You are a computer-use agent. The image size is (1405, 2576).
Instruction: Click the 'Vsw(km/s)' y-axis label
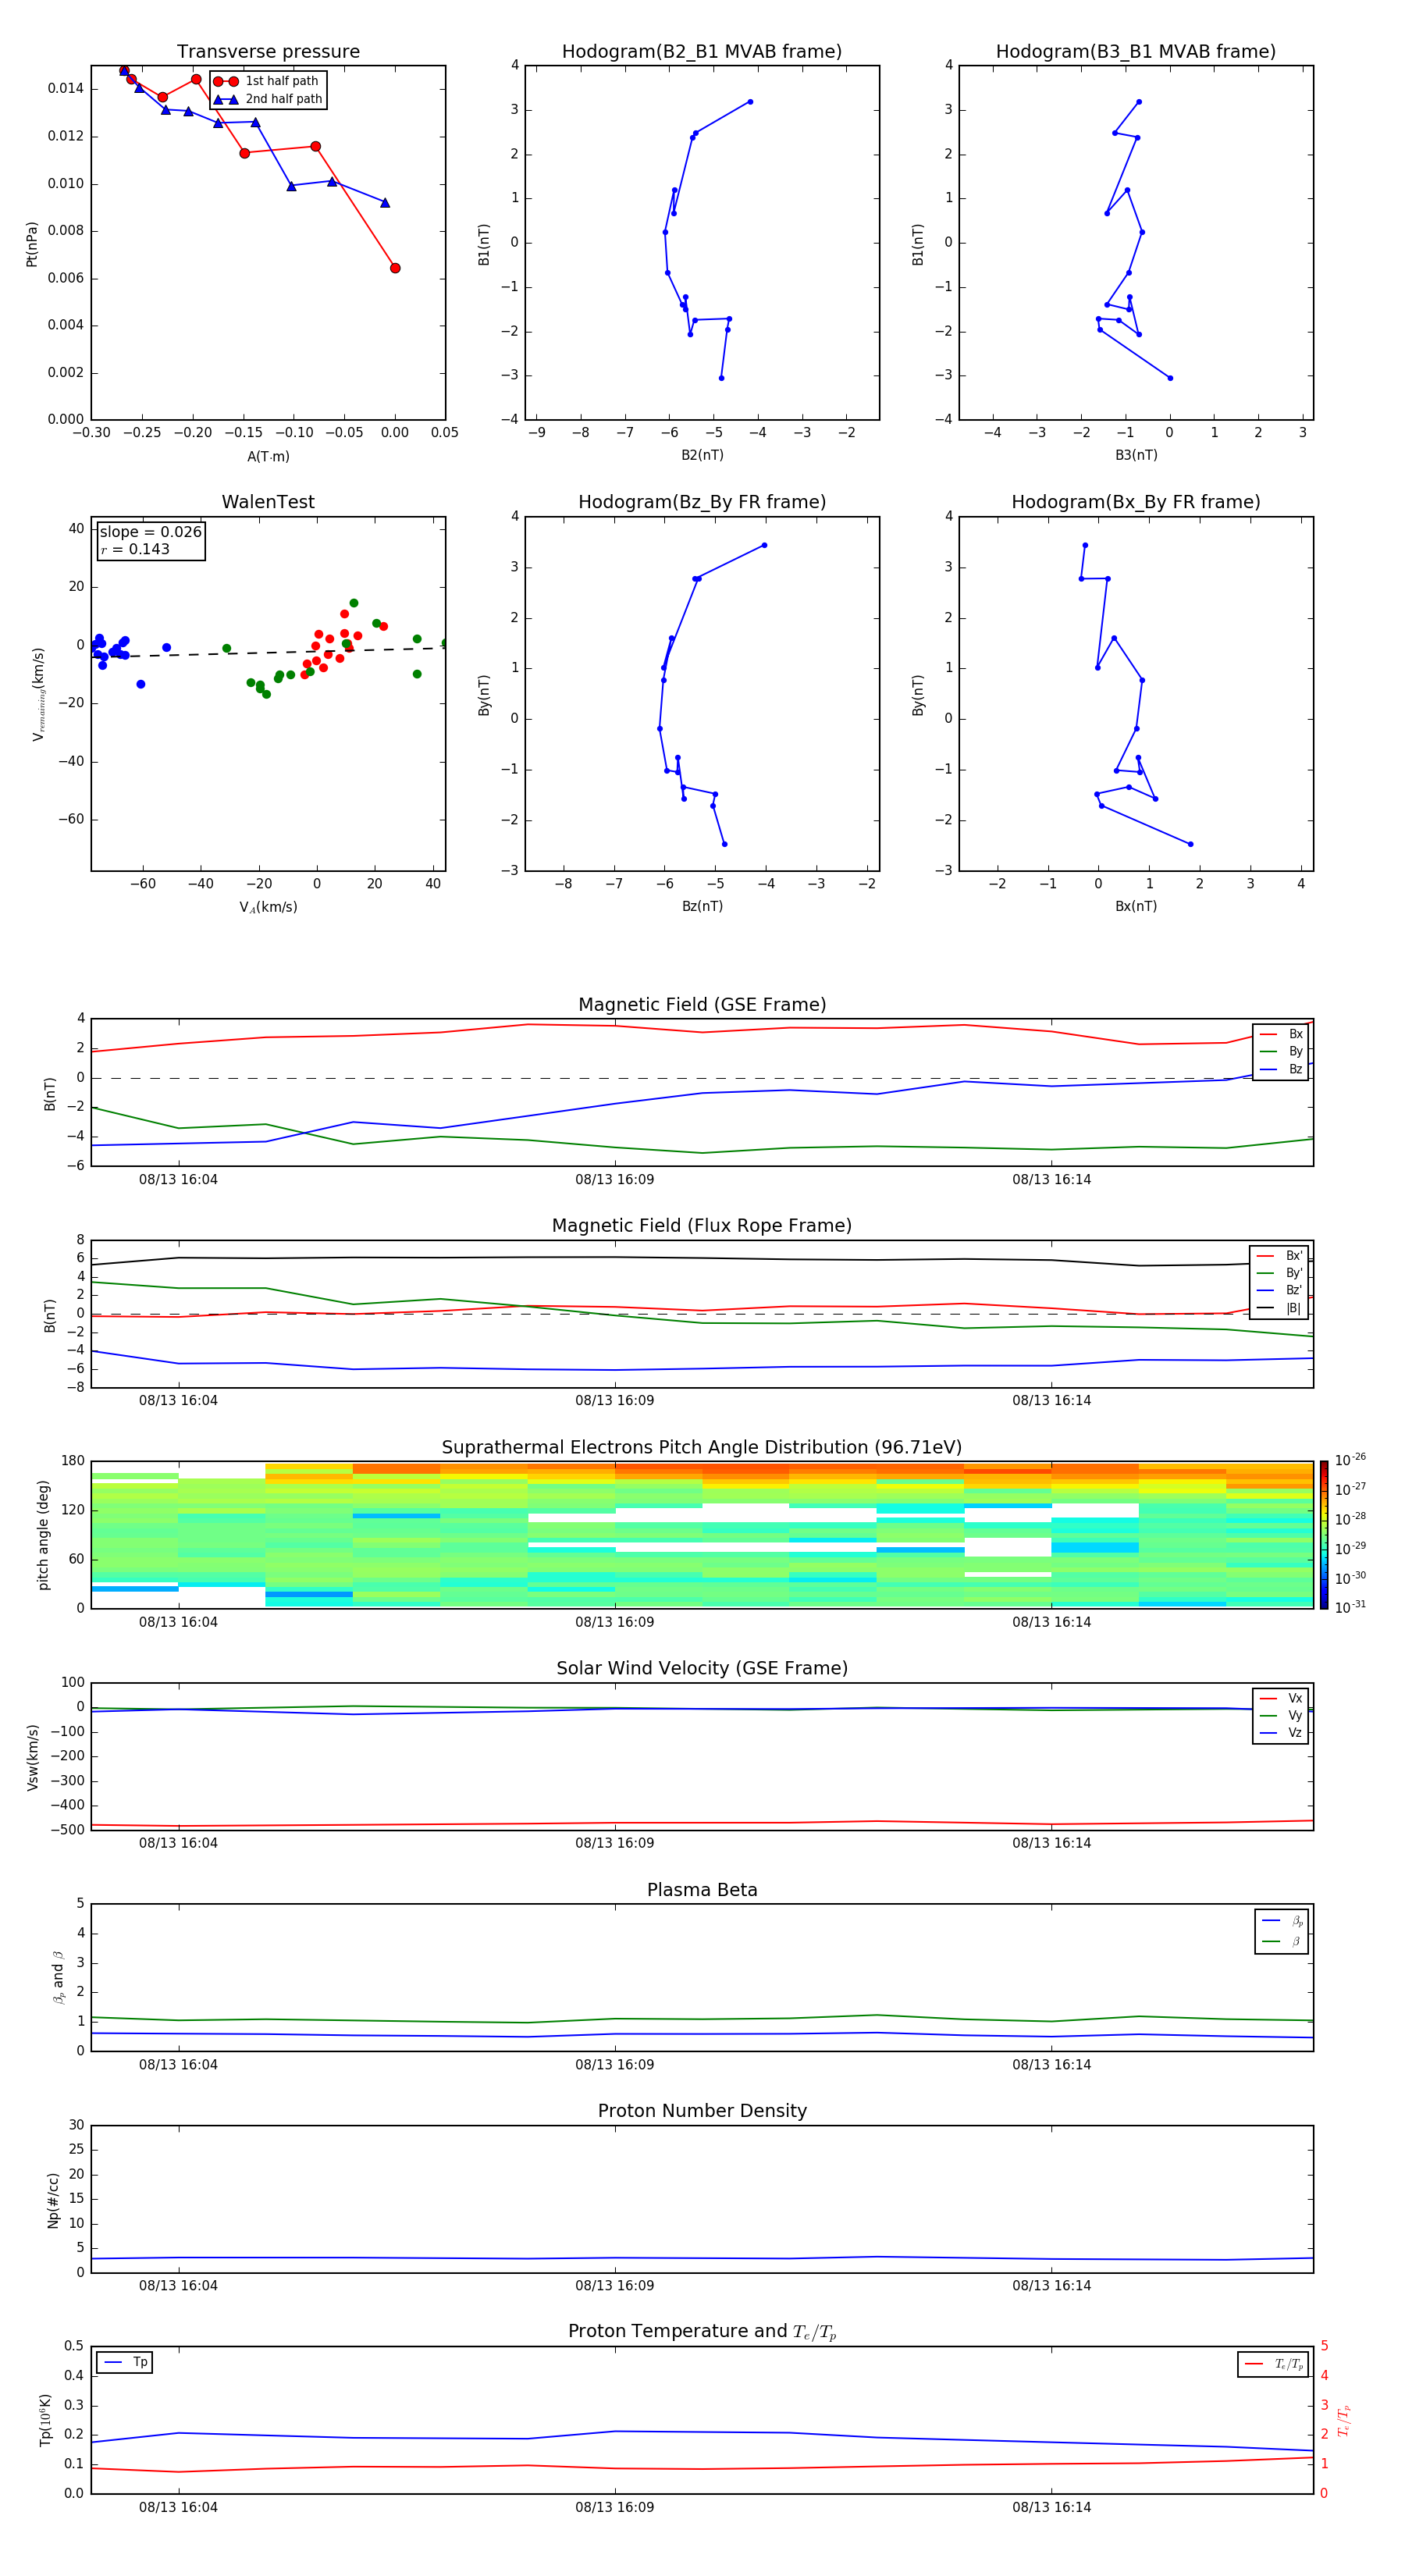pos(32,1757)
